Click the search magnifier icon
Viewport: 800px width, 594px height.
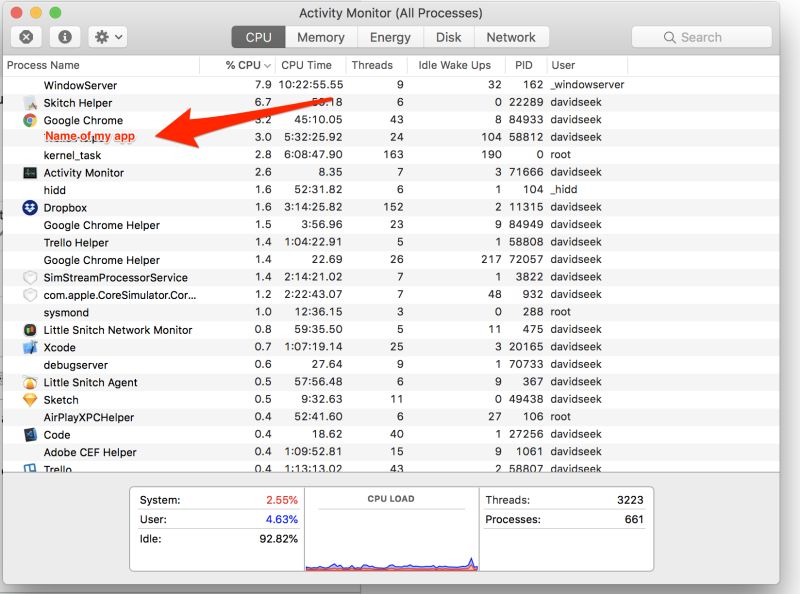click(669, 37)
